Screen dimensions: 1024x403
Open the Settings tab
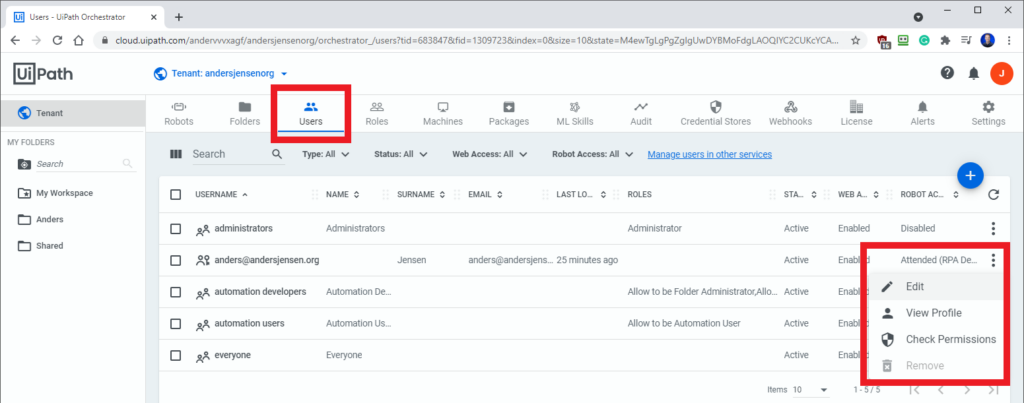(x=988, y=114)
